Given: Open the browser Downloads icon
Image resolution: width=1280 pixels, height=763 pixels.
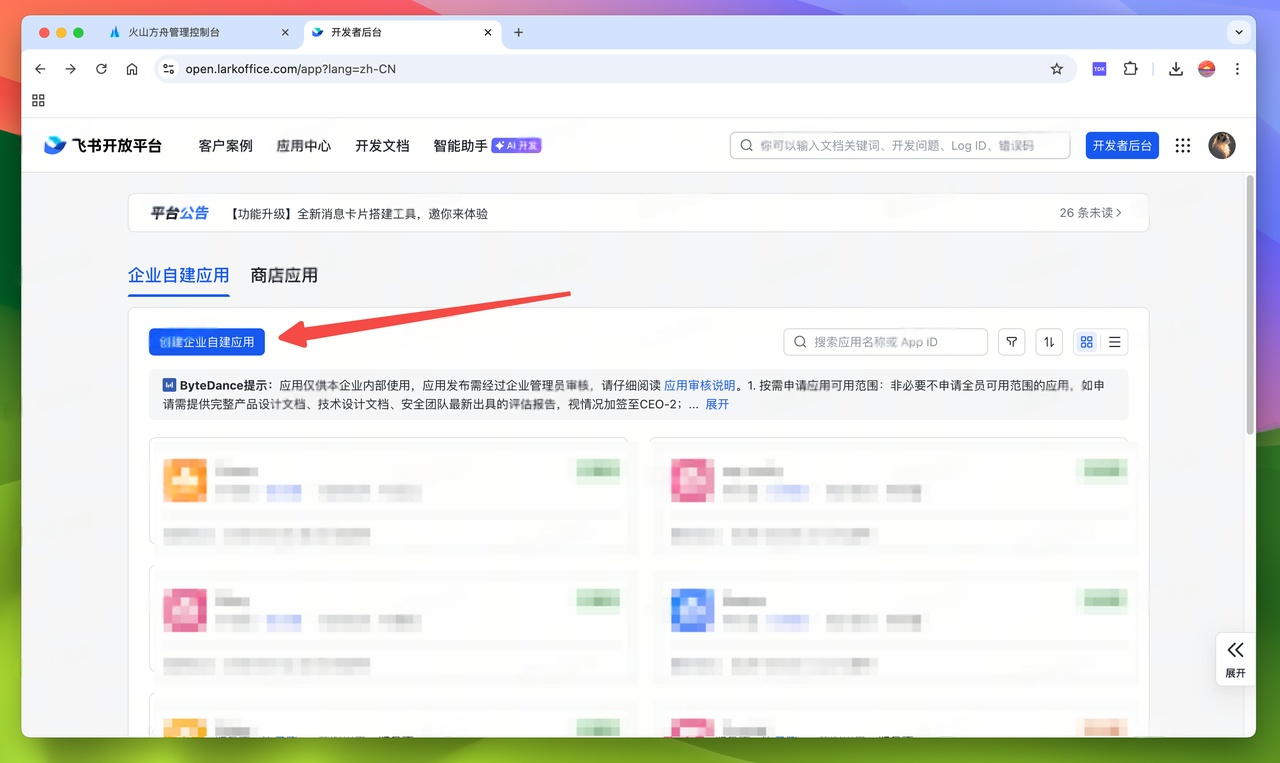Looking at the screenshot, I should 1176,68.
